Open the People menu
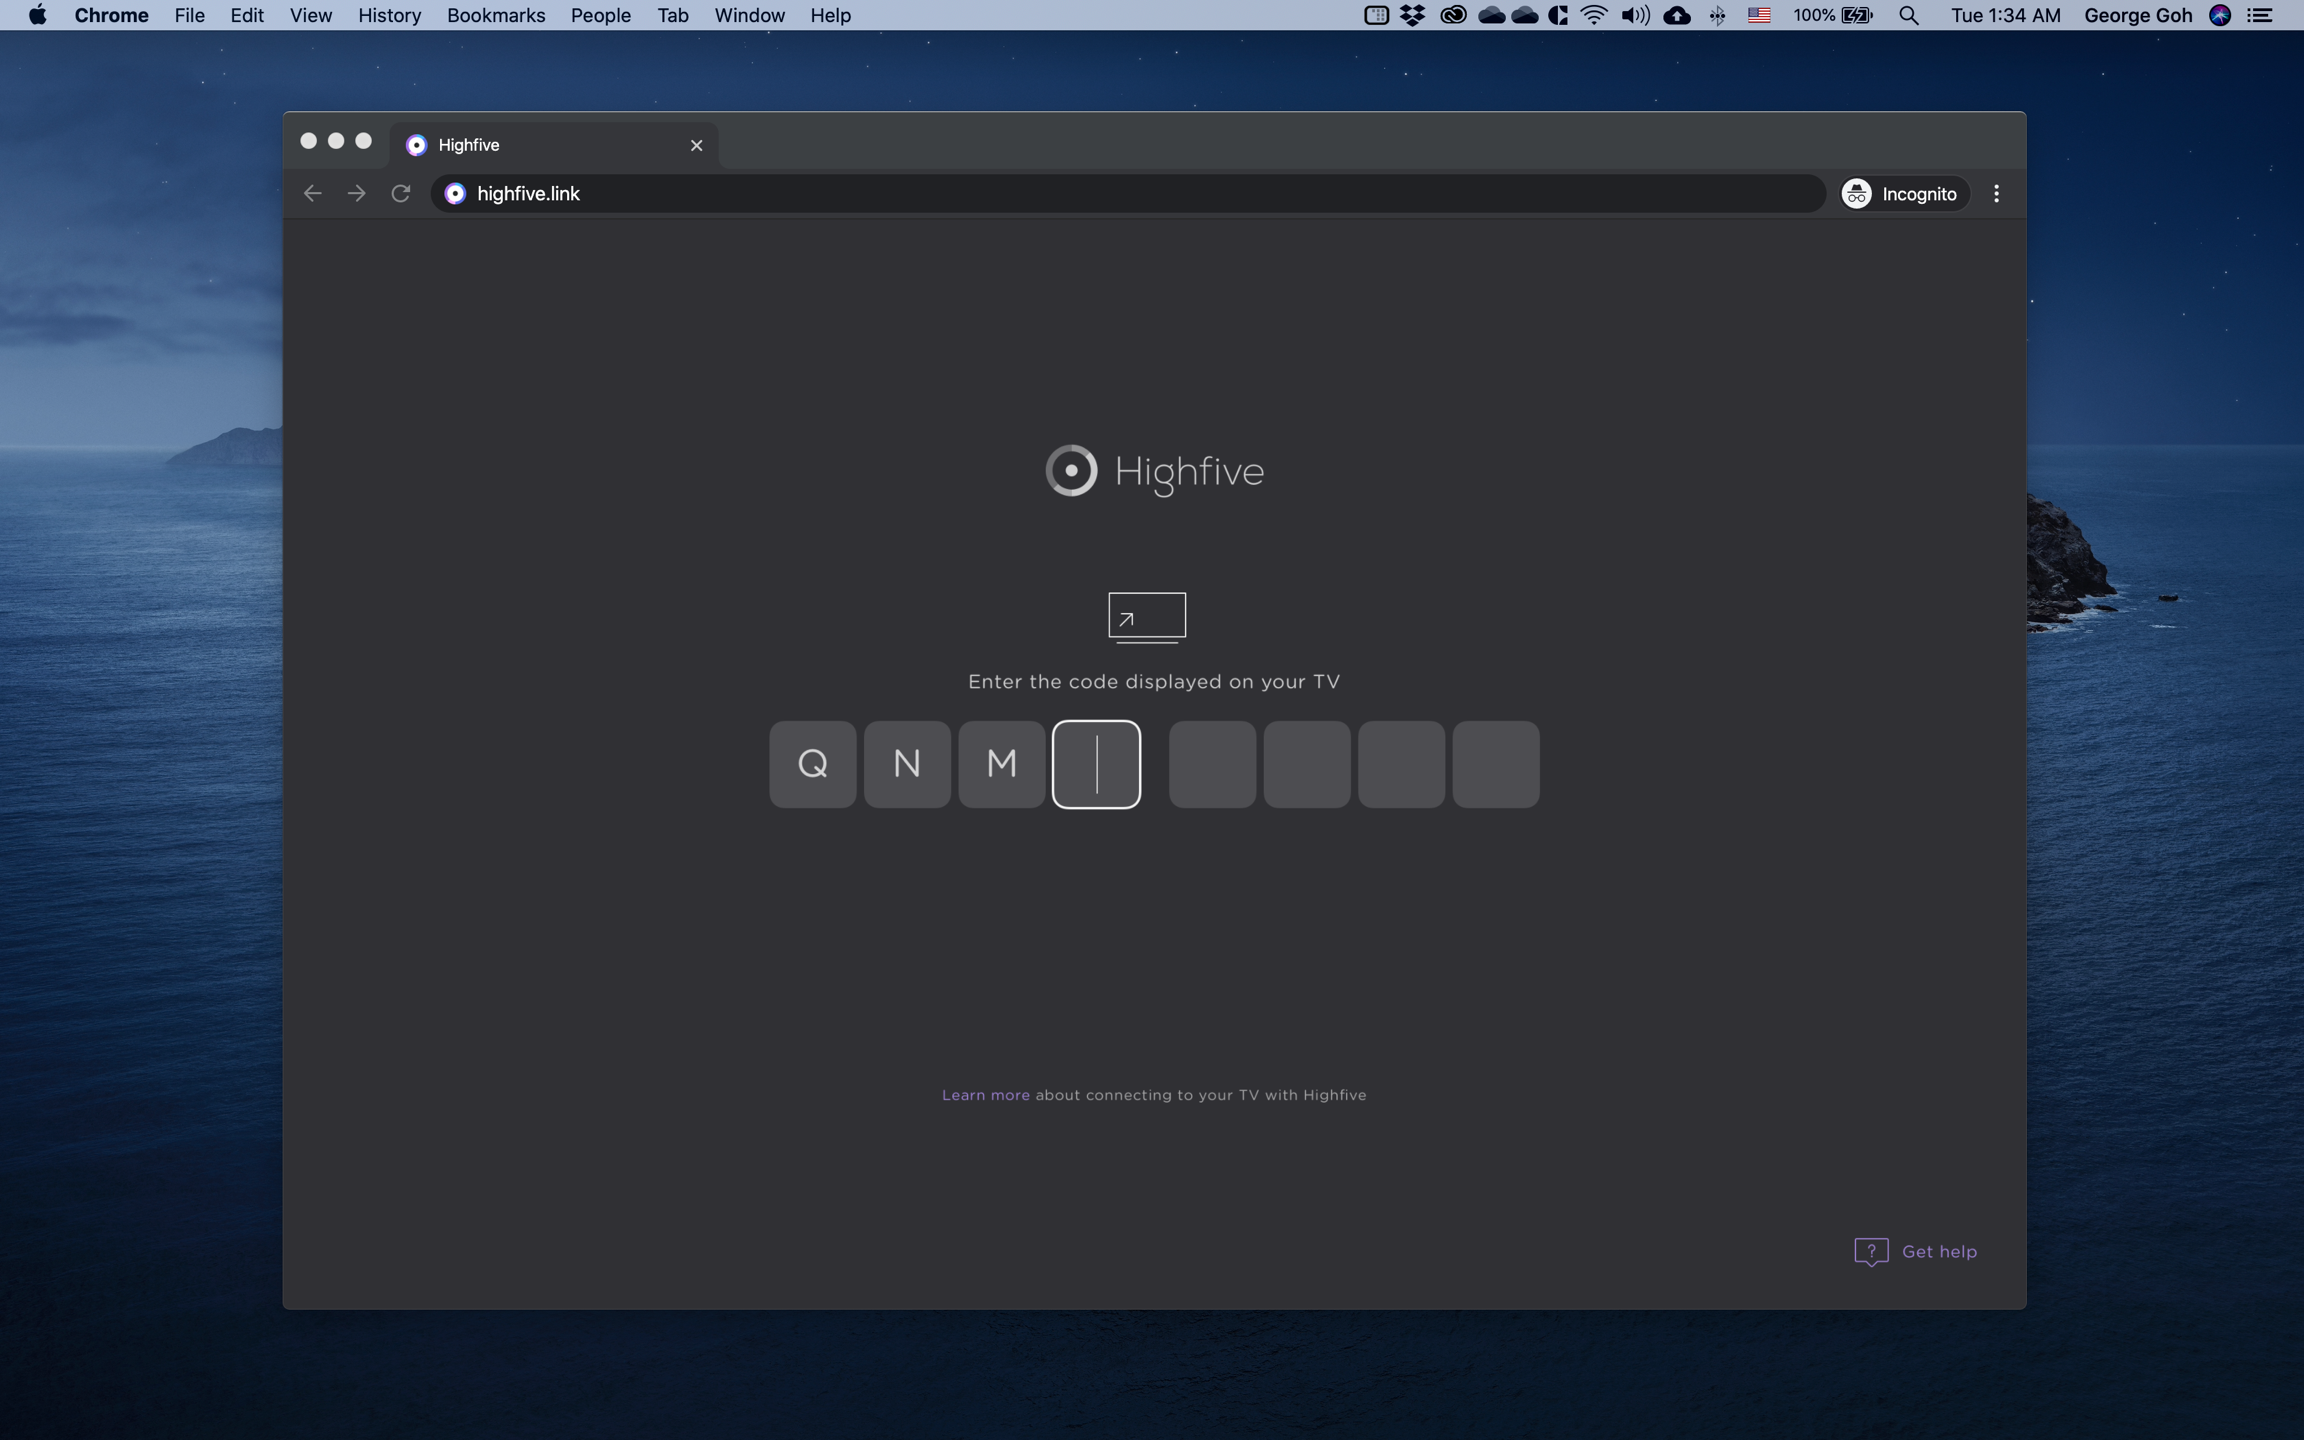This screenshot has width=2304, height=1440. (600, 15)
